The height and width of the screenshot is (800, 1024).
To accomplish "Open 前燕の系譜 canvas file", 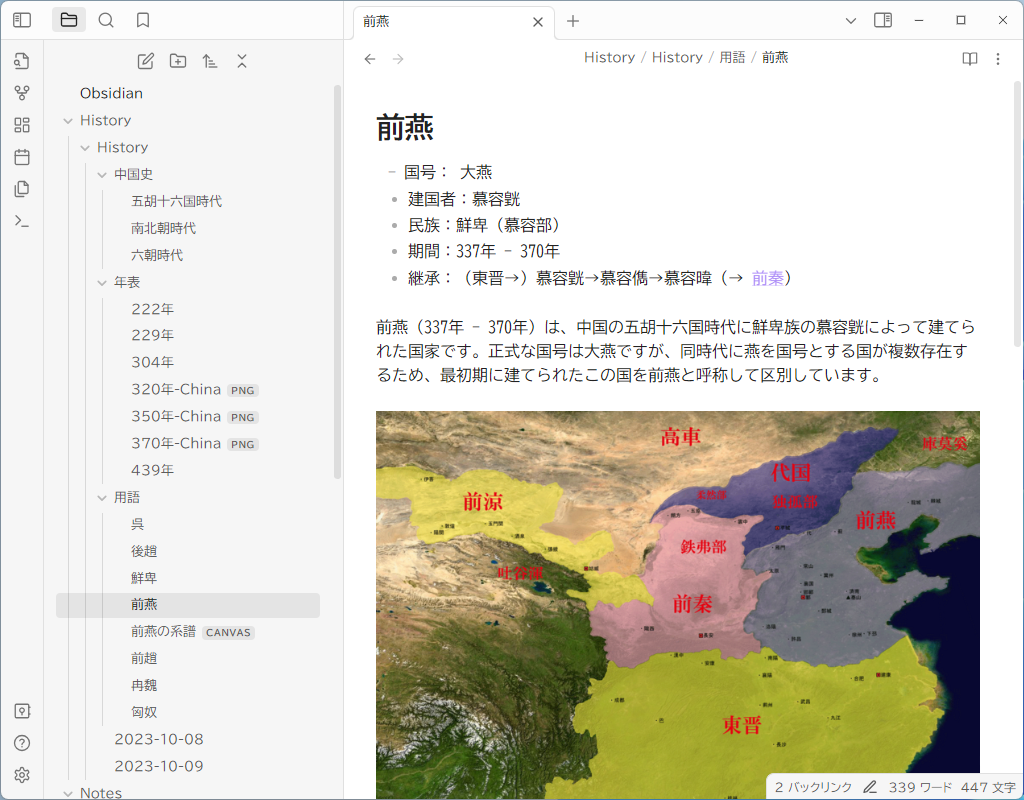I will pos(192,632).
